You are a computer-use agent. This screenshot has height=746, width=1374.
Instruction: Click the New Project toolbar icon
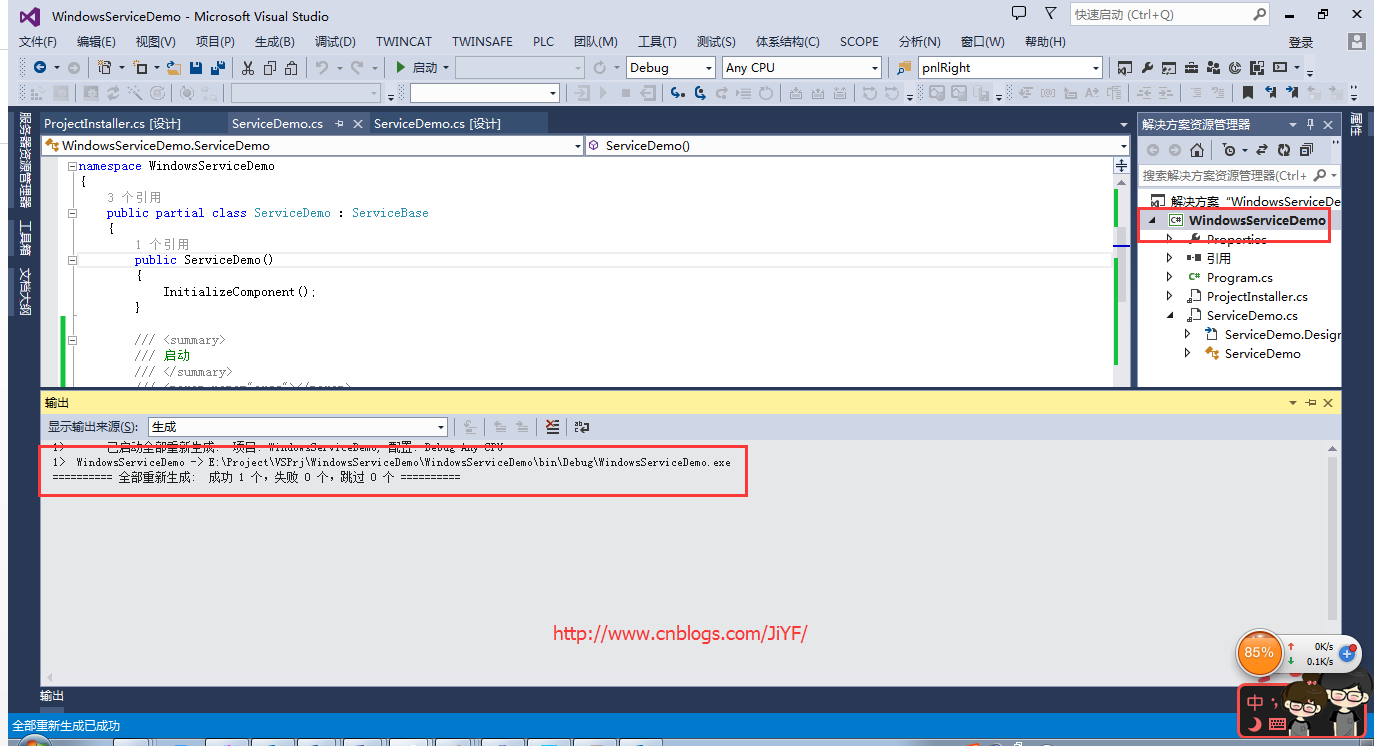click(x=104, y=68)
